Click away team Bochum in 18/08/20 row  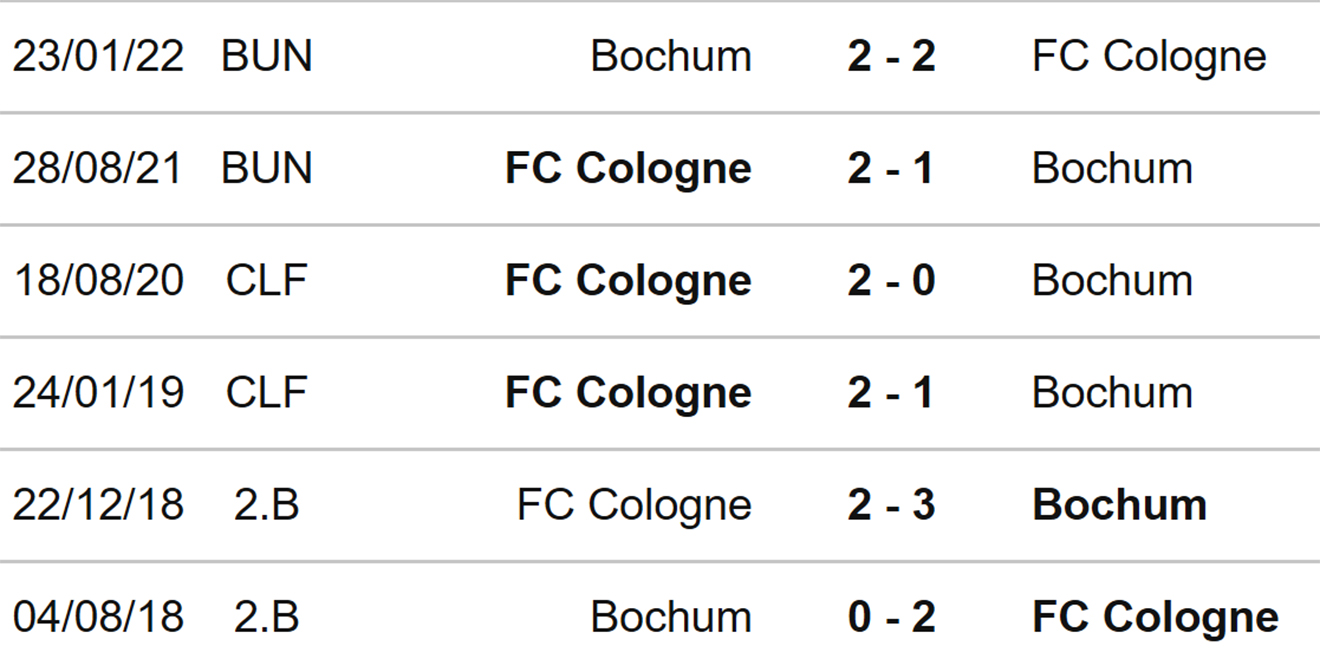click(1112, 280)
